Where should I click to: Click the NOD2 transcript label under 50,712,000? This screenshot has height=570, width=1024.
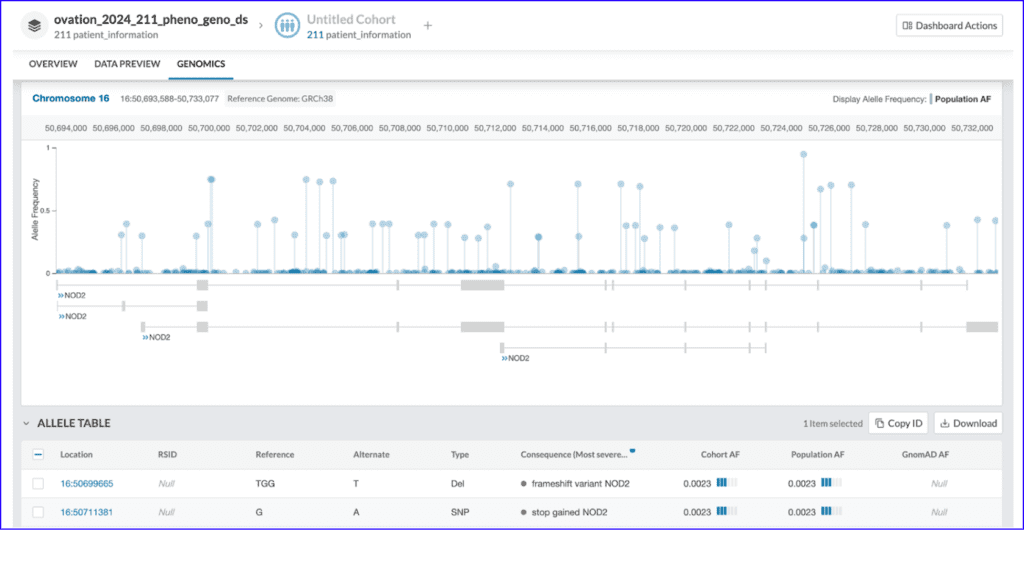click(515, 358)
